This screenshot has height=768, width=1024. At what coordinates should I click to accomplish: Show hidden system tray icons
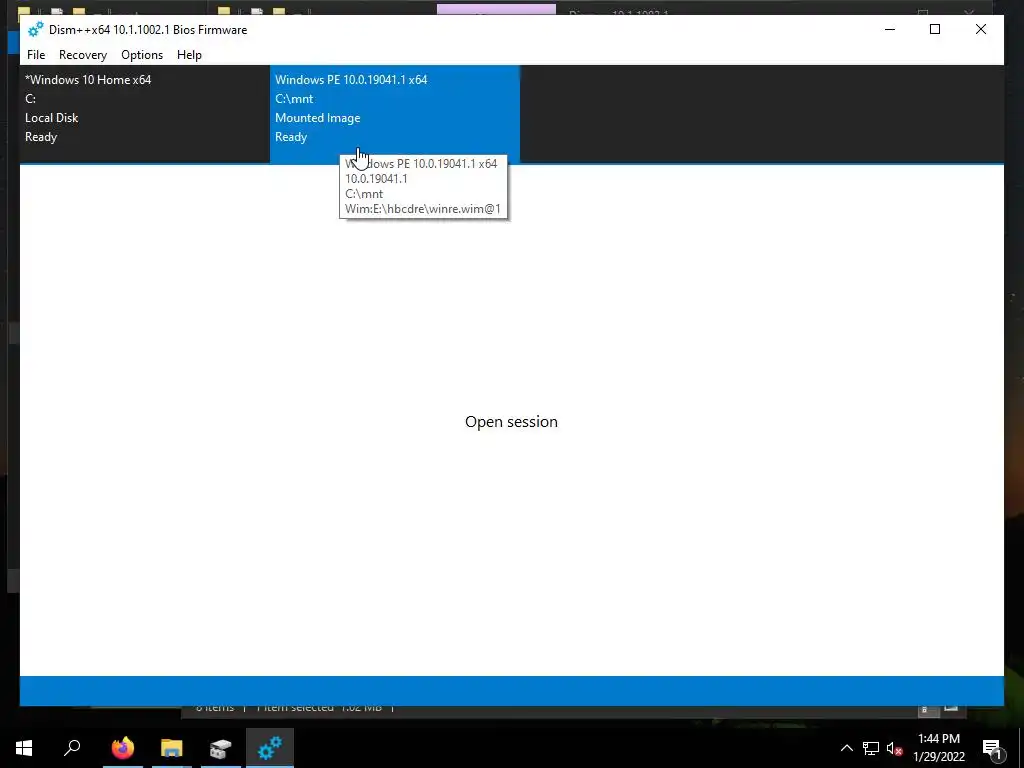click(x=846, y=748)
